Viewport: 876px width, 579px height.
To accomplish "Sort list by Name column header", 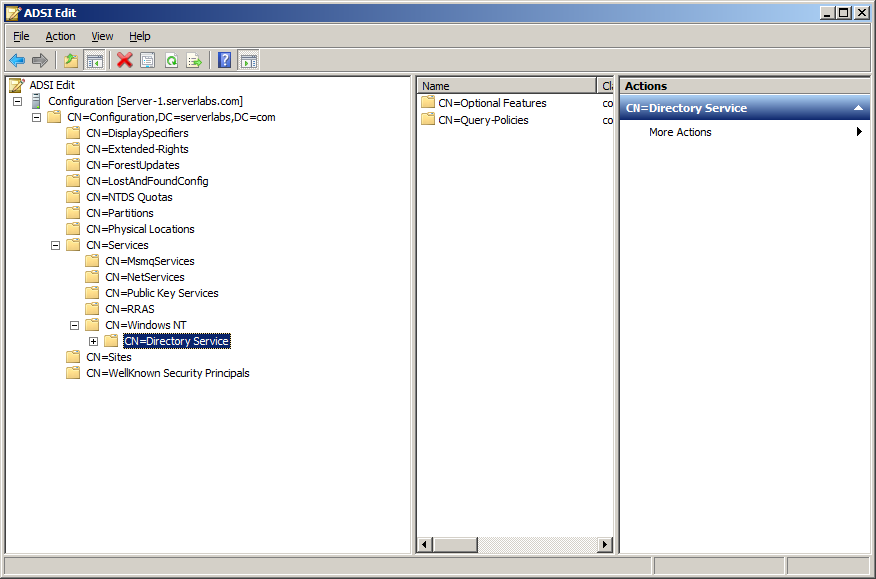I will click(x=507, y=86).
